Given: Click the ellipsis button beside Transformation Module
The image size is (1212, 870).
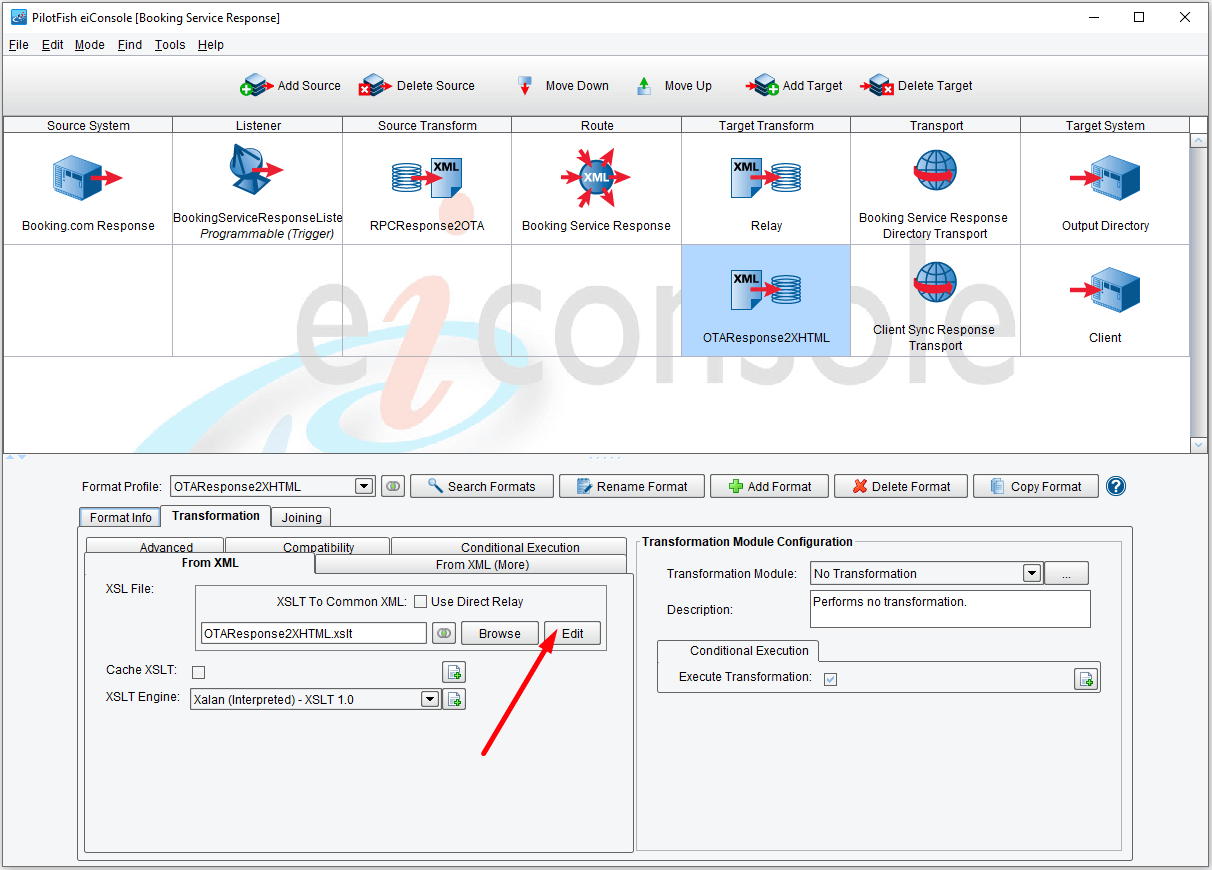Looking at the screenshot, I should (1067, 573).
